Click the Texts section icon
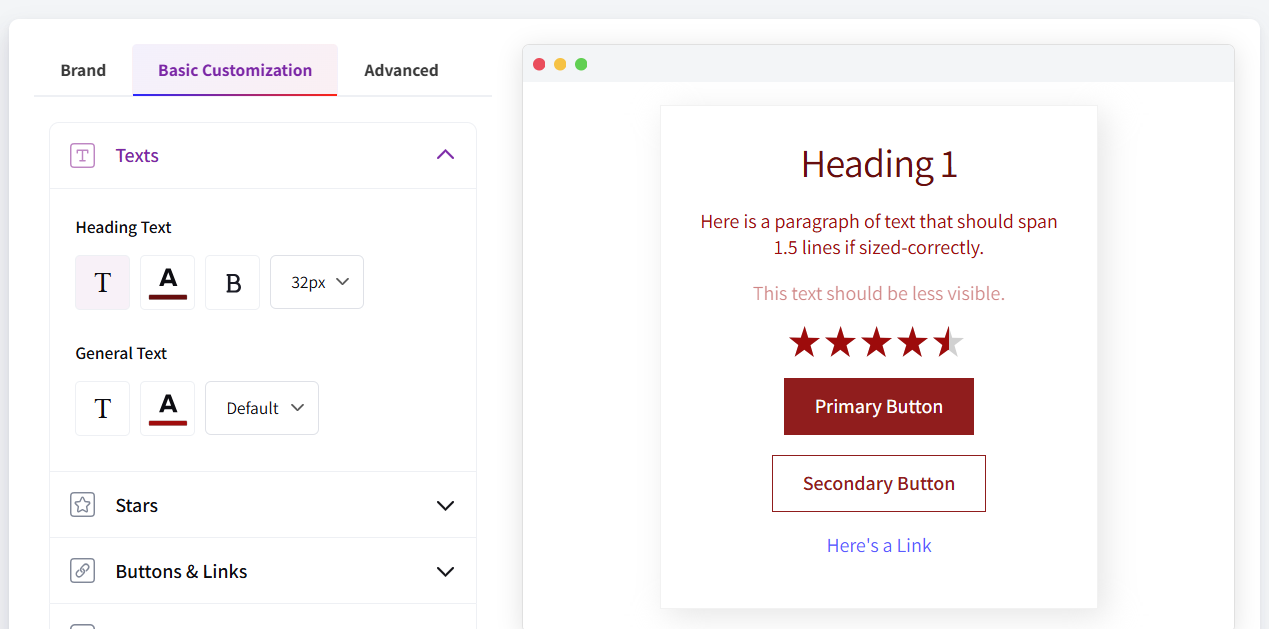 coord(83,155)
